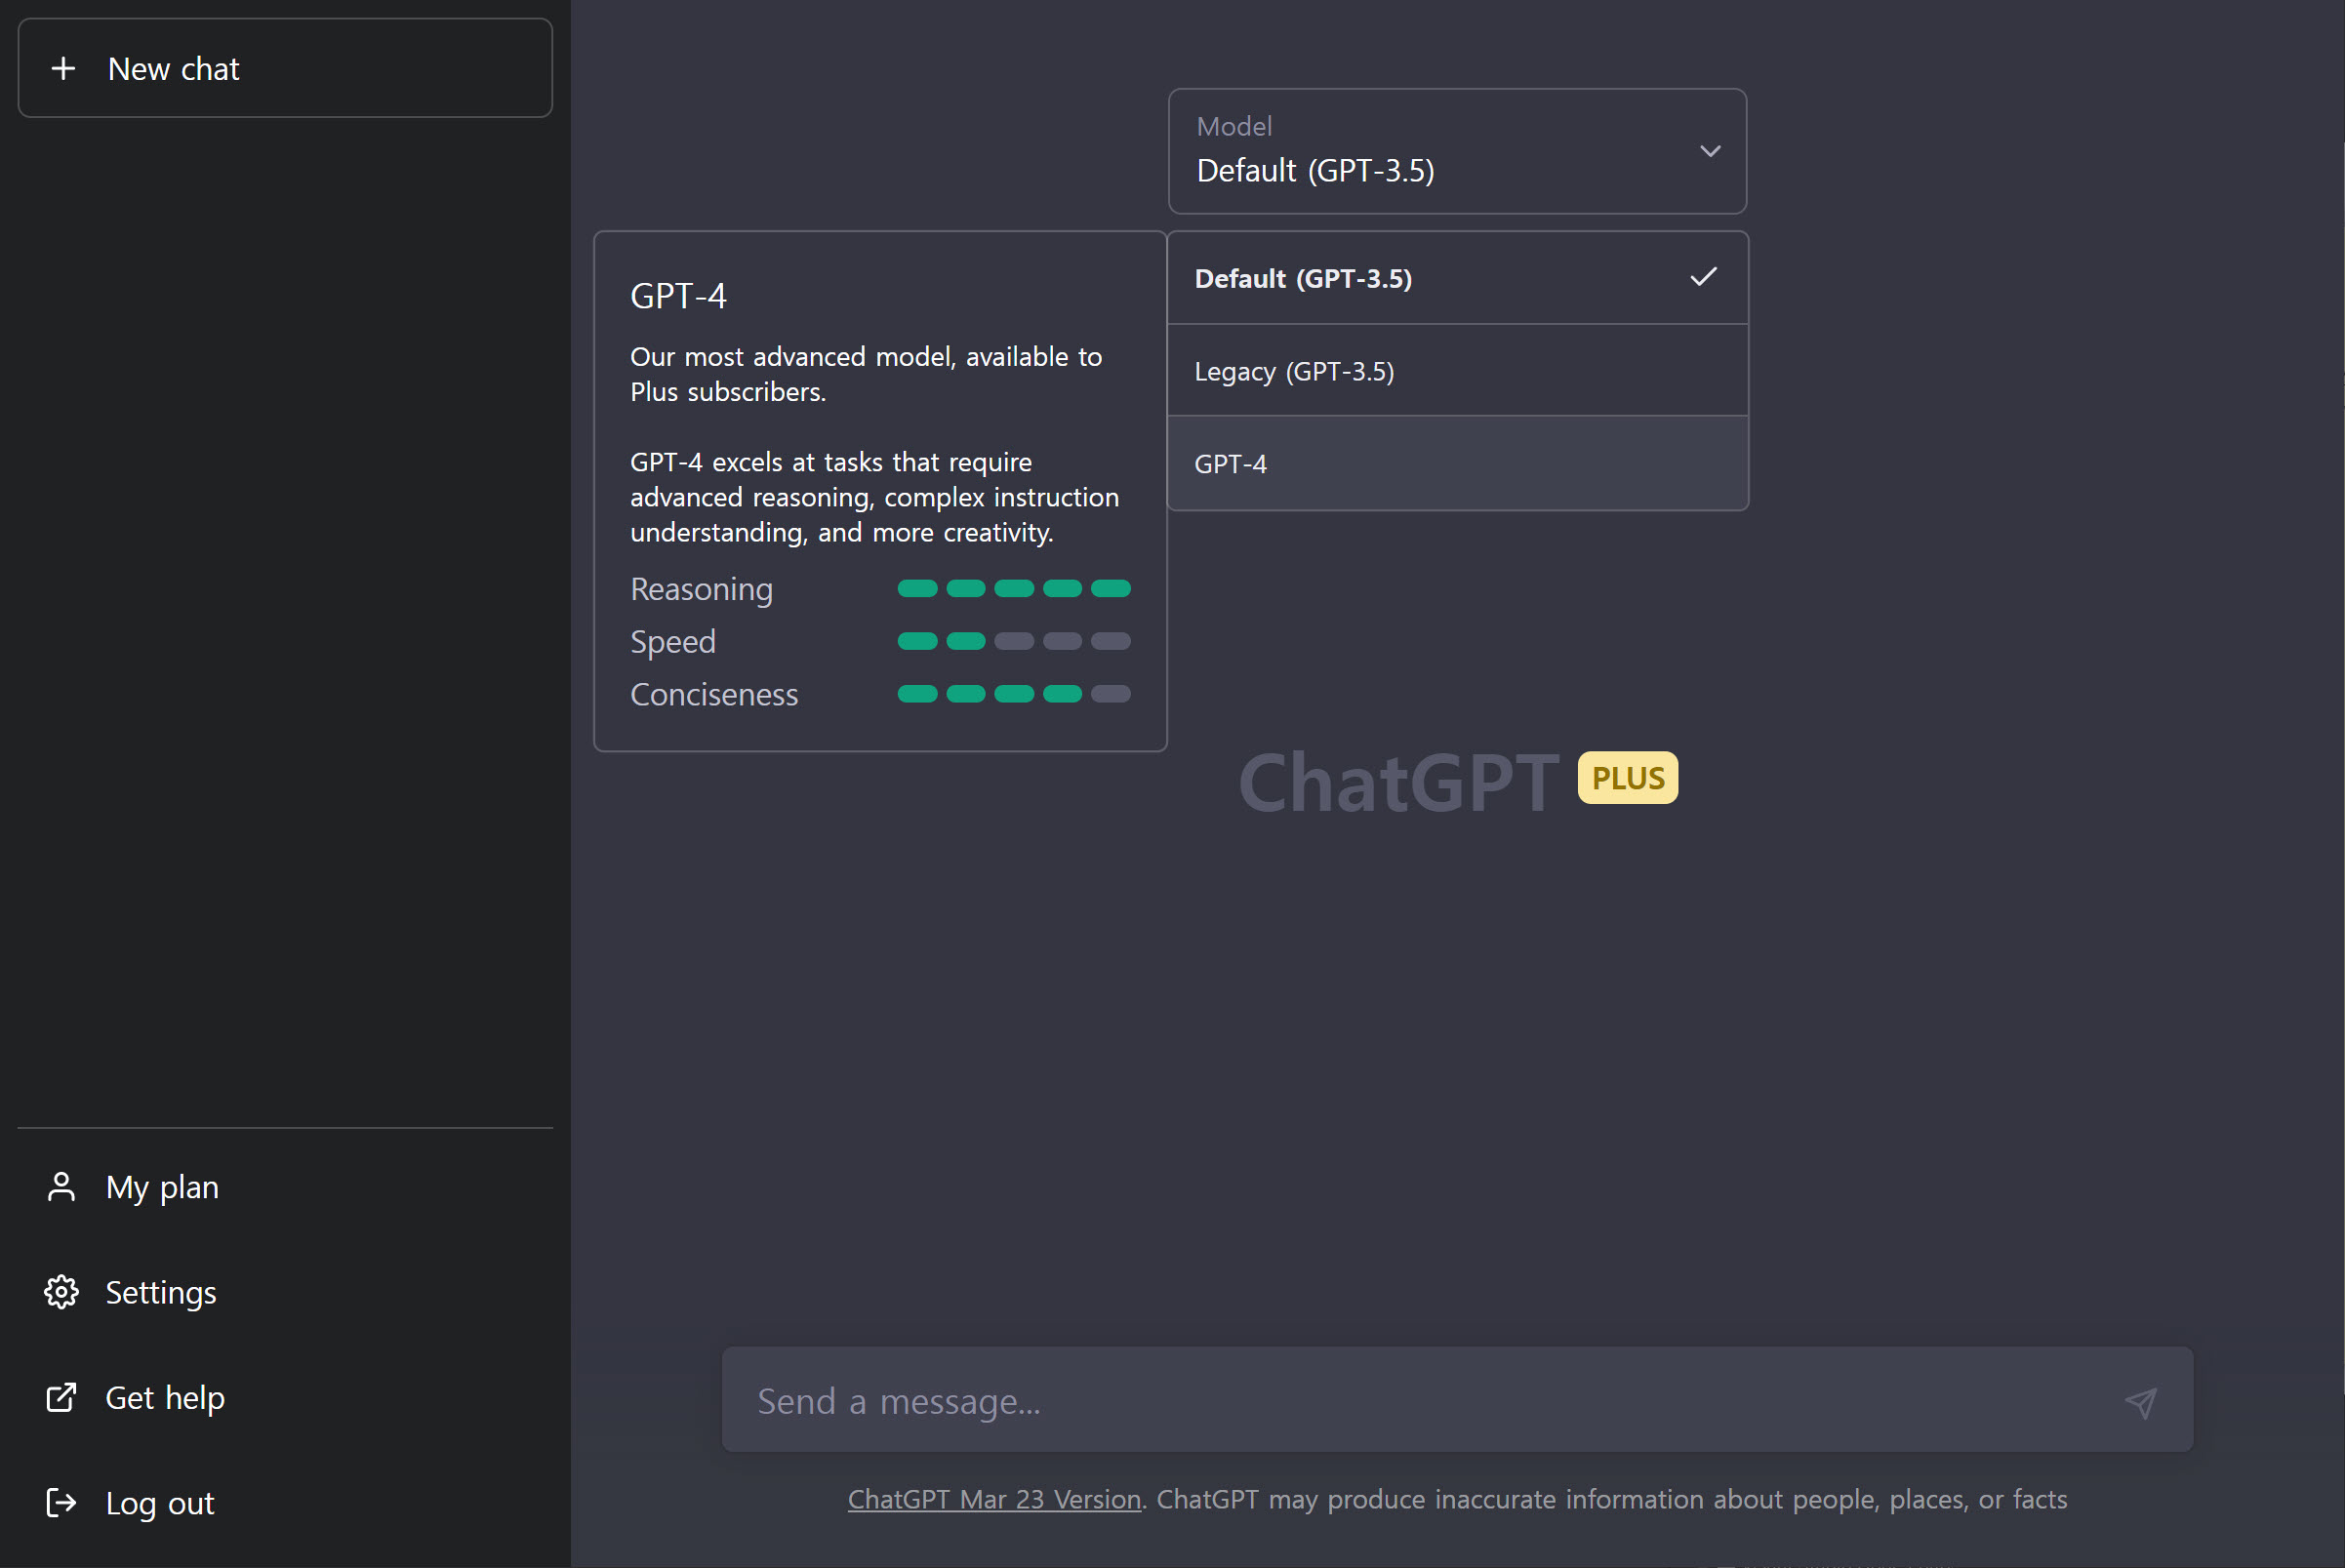Choose GPT-4 from the model list
This screenshot has width=2345, height=1568.
point(1230,464)
